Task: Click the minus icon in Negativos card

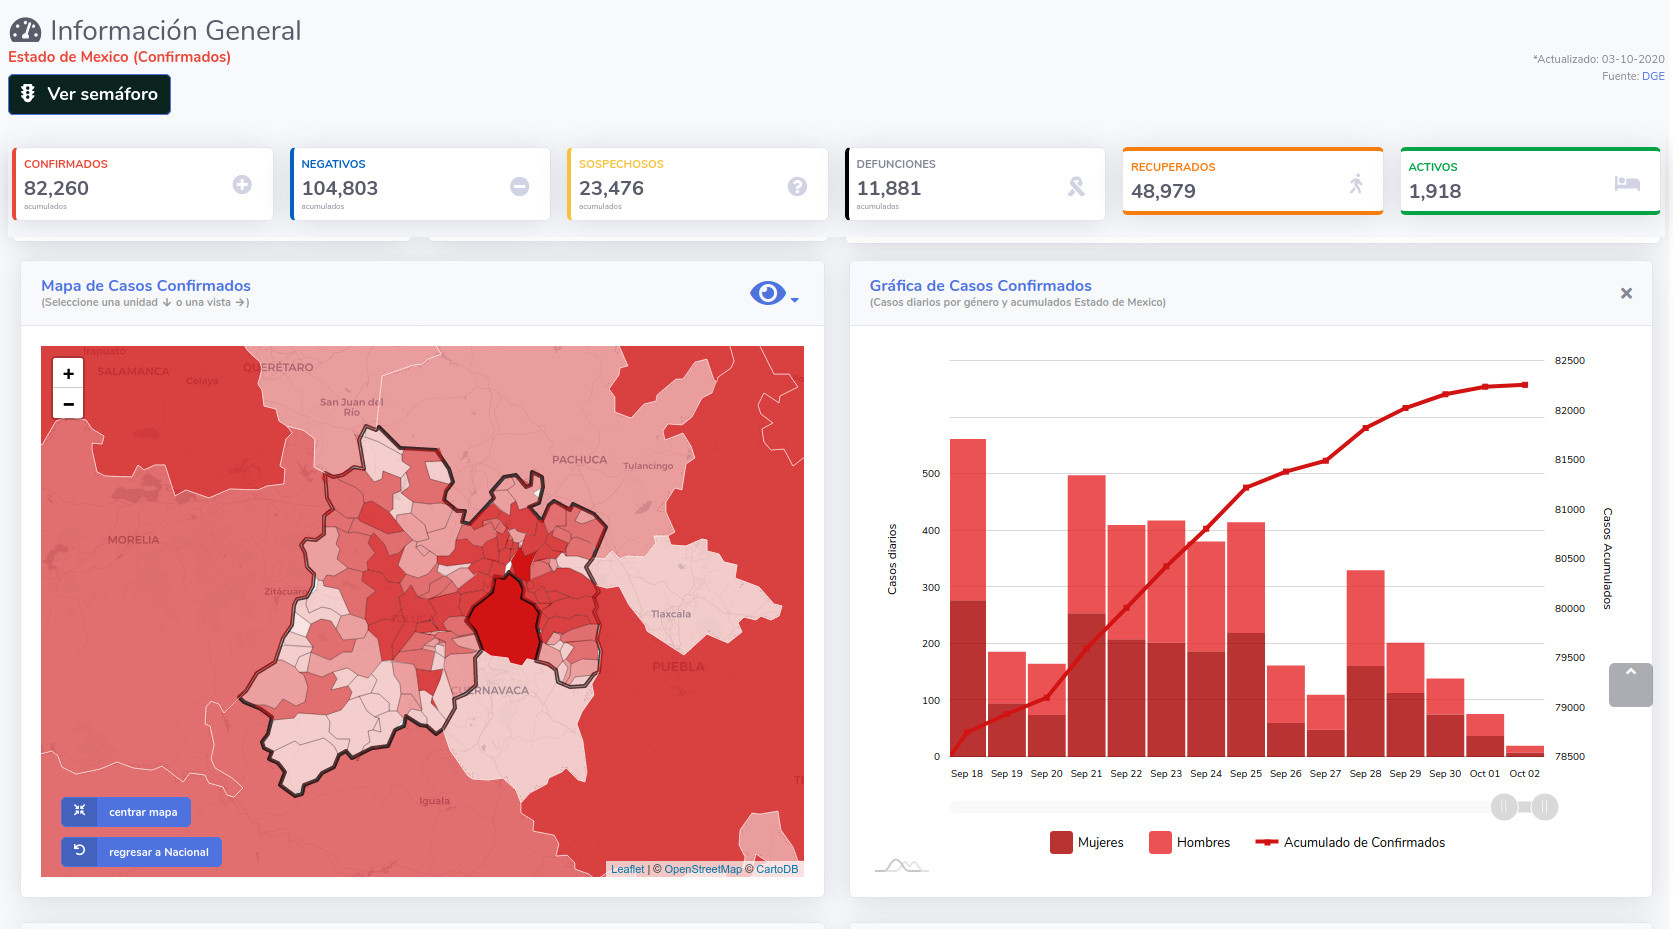Action: 520,186
